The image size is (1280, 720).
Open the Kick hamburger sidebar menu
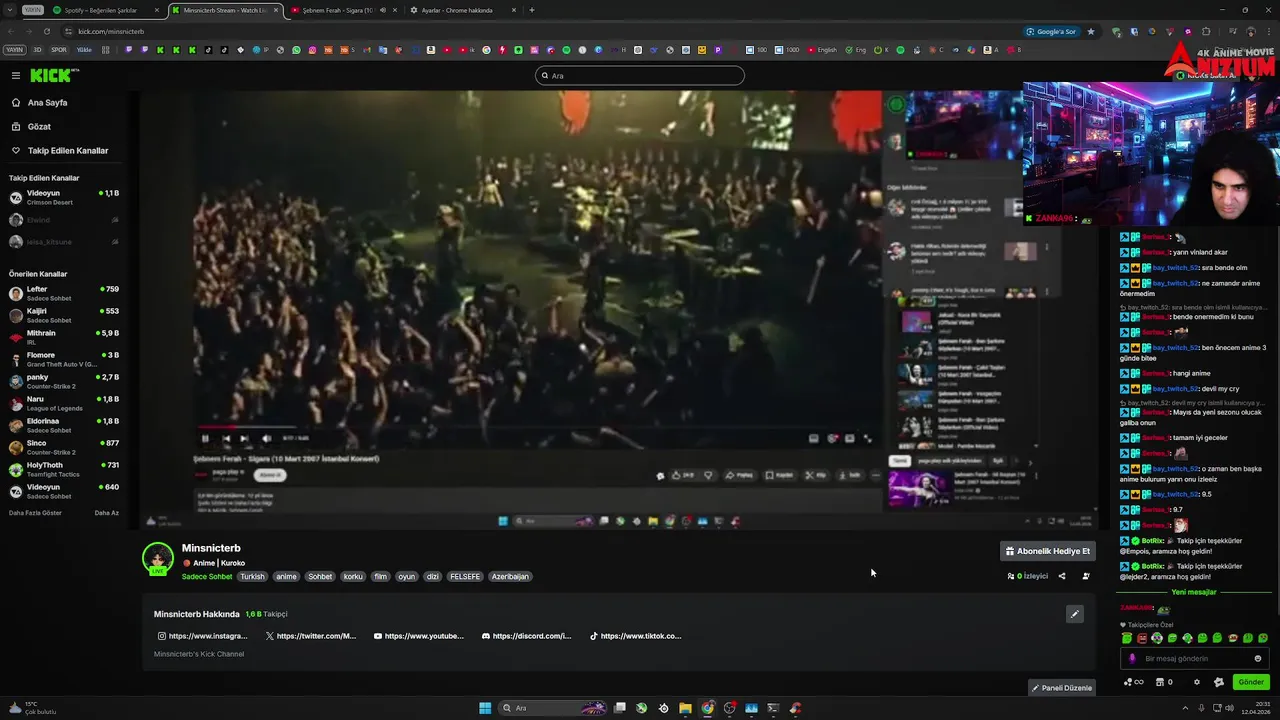16,76
